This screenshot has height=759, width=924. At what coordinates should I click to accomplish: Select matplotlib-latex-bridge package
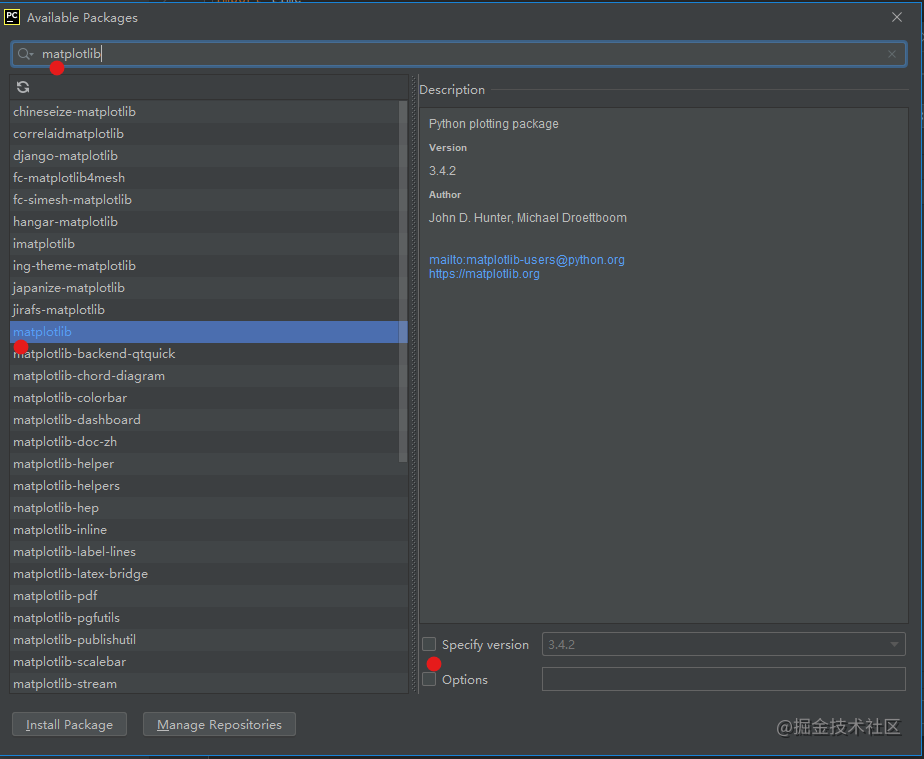tap(209, 573)
